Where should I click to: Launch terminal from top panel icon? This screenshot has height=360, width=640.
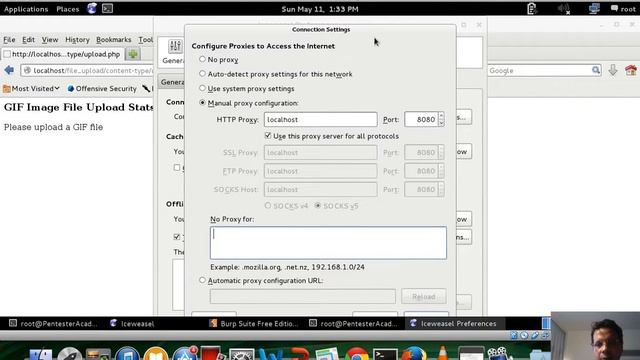click(x=107, y=8)
